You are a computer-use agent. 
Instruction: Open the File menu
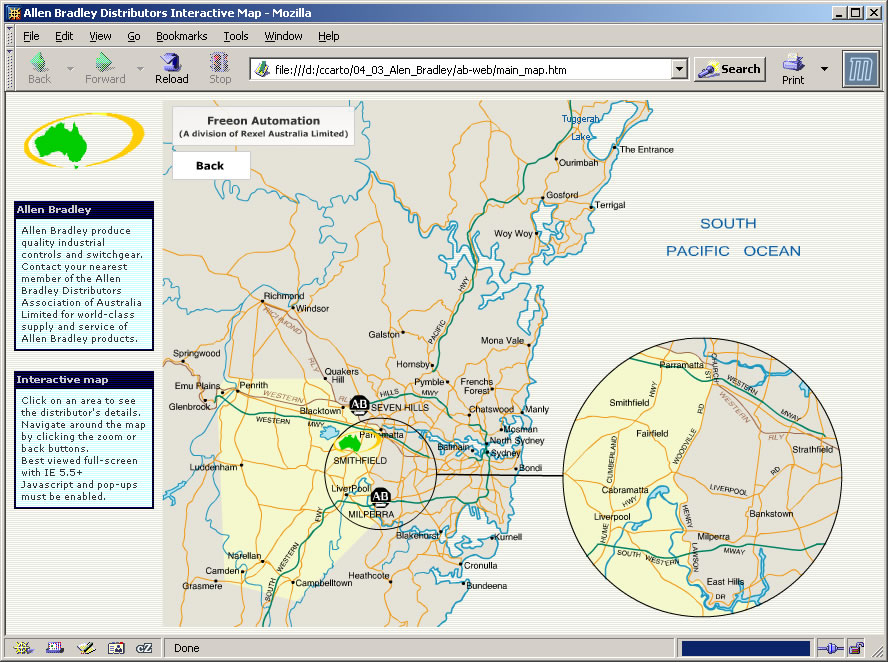point(31,36)
